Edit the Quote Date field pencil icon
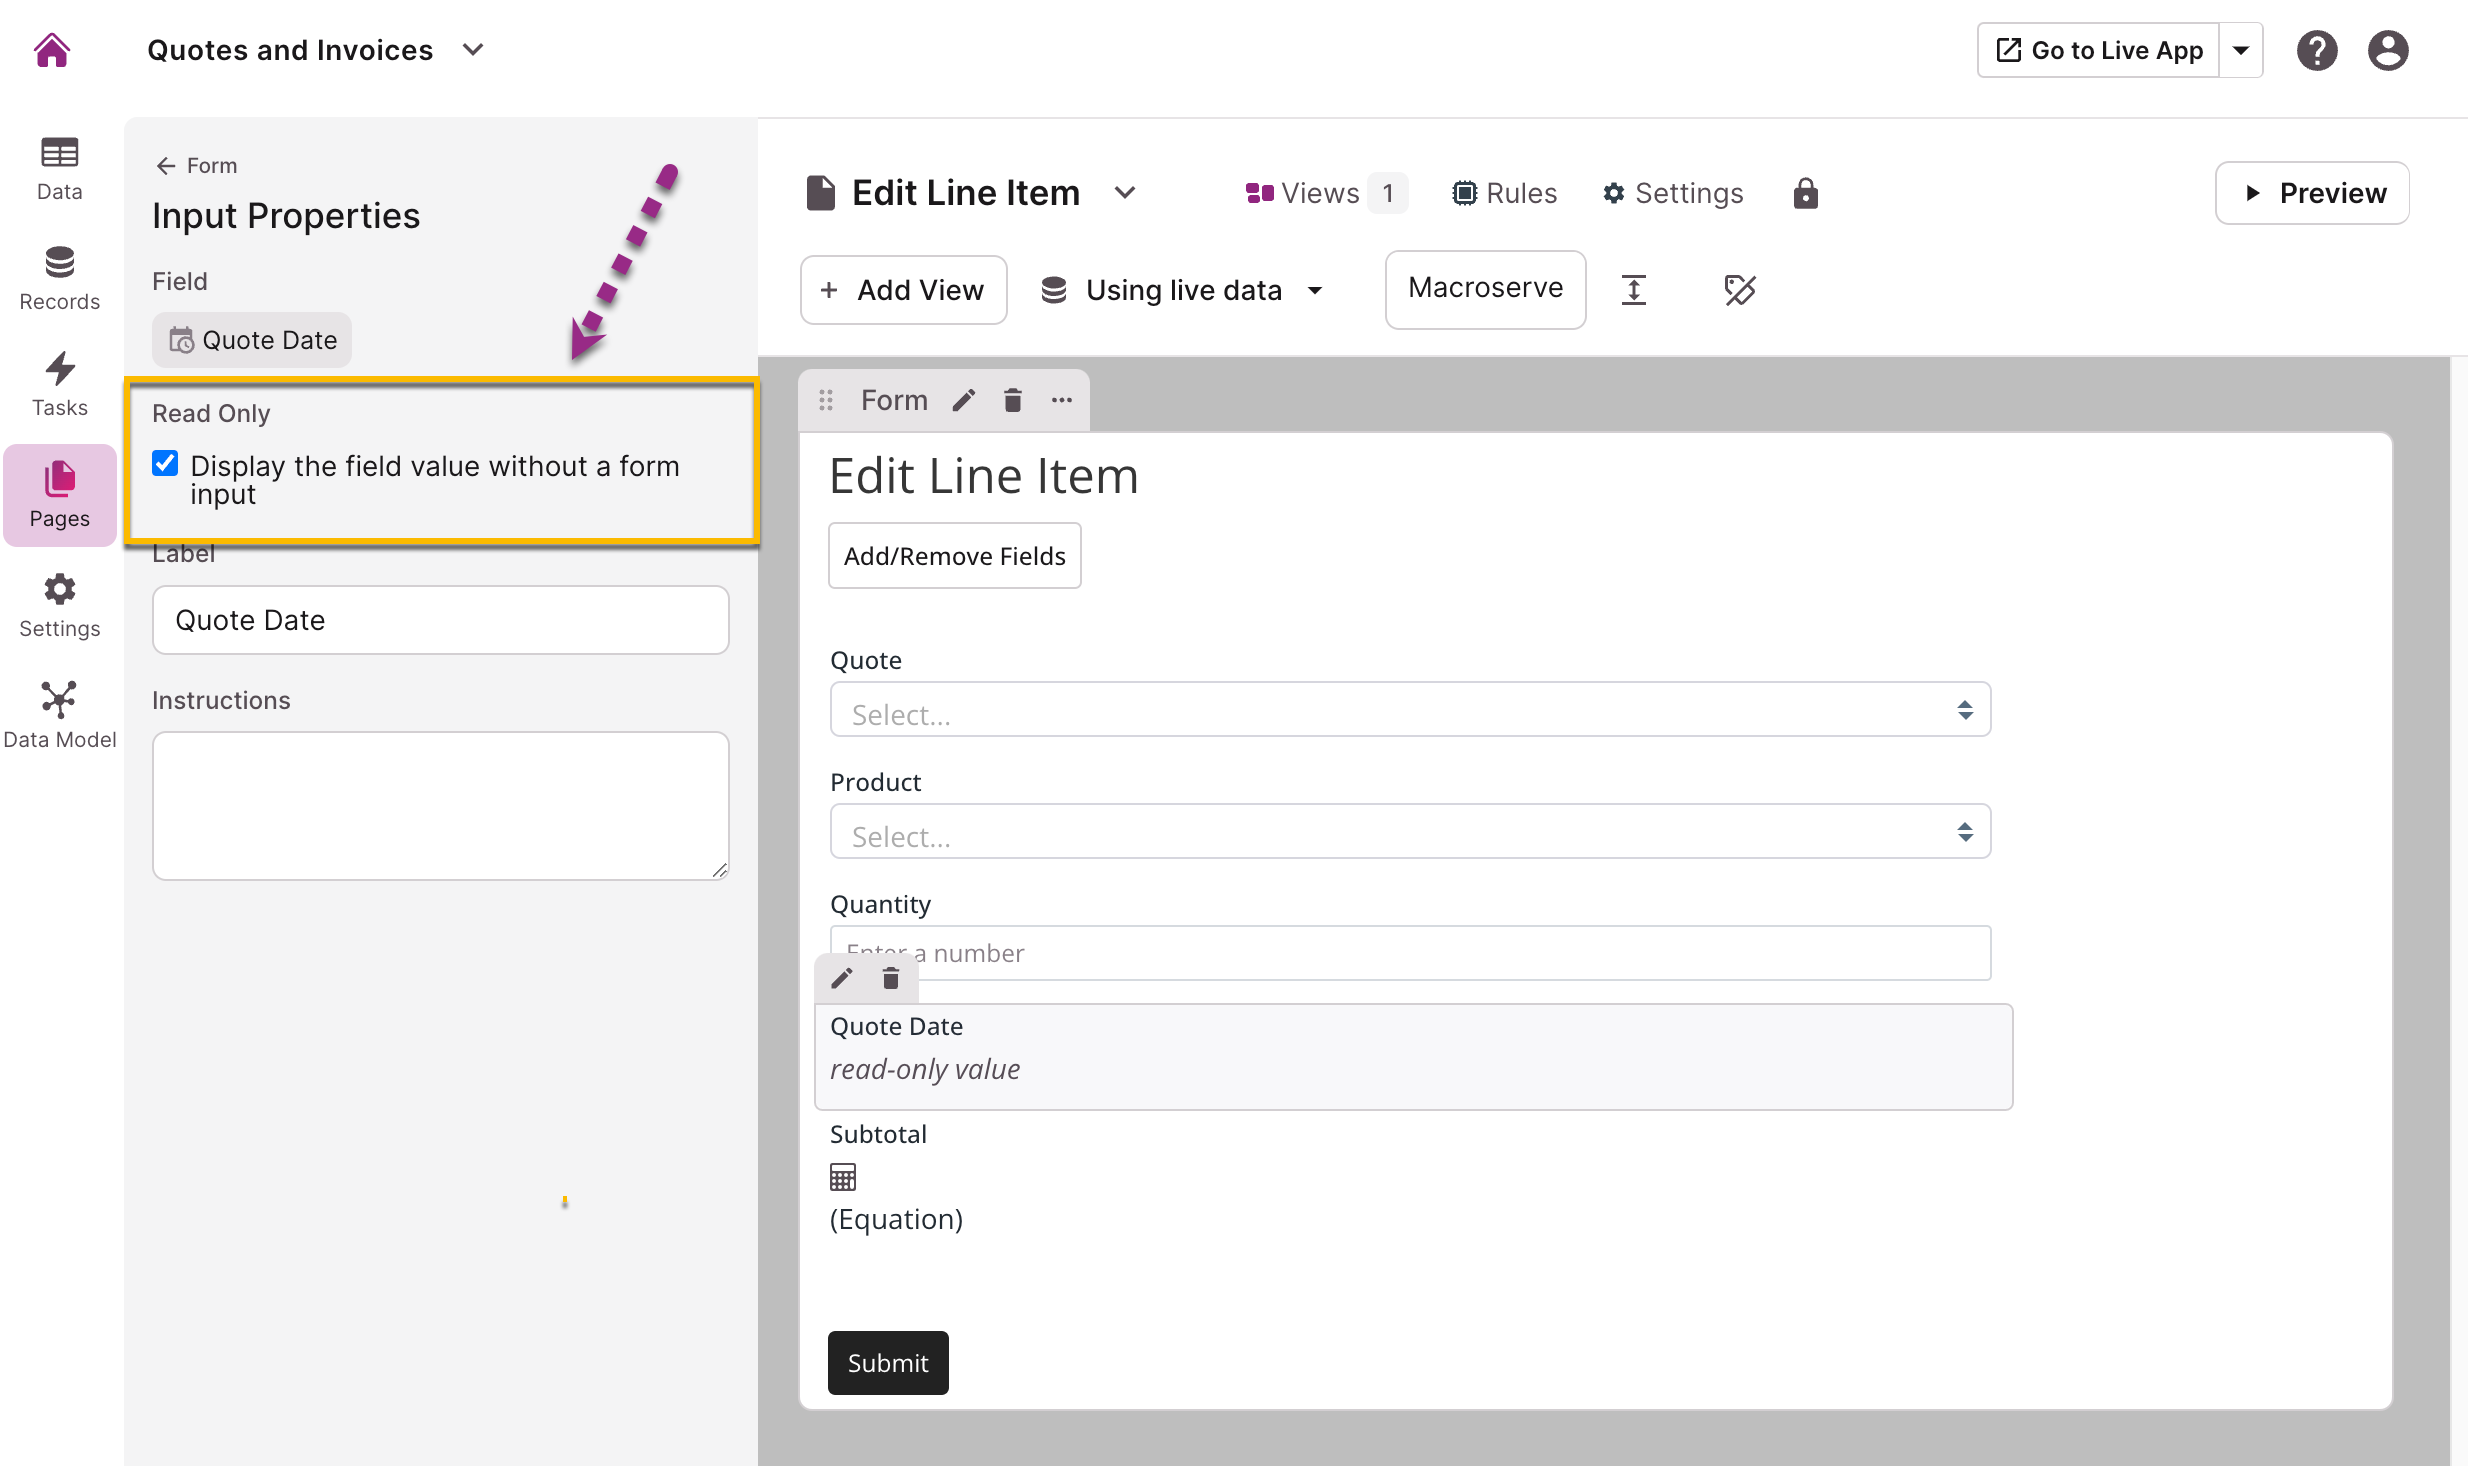 tap(842, 979)
